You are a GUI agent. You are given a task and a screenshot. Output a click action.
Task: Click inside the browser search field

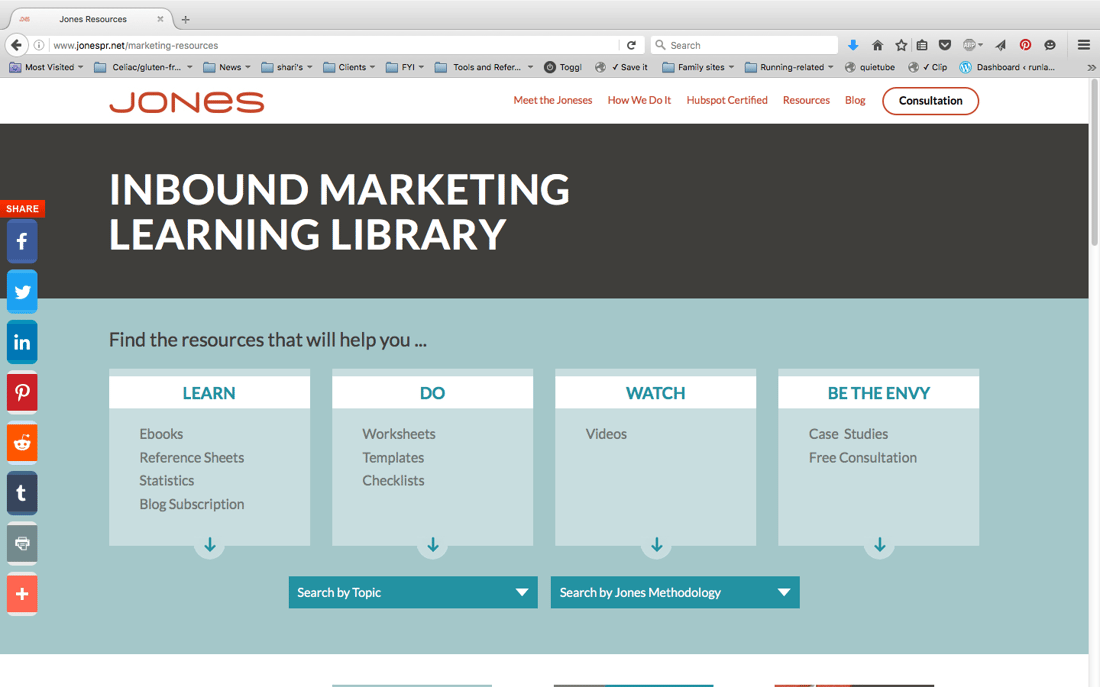point(744,45)
